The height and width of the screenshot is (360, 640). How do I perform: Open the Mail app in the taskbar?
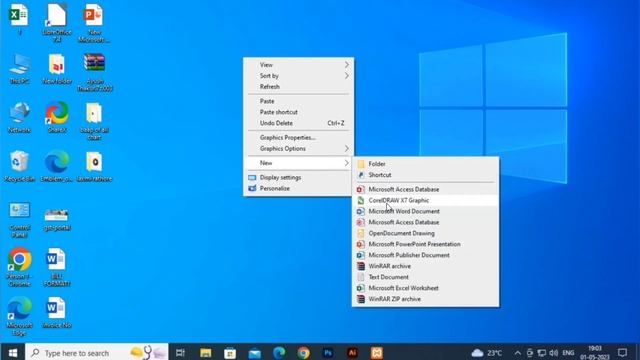[255, 353]
